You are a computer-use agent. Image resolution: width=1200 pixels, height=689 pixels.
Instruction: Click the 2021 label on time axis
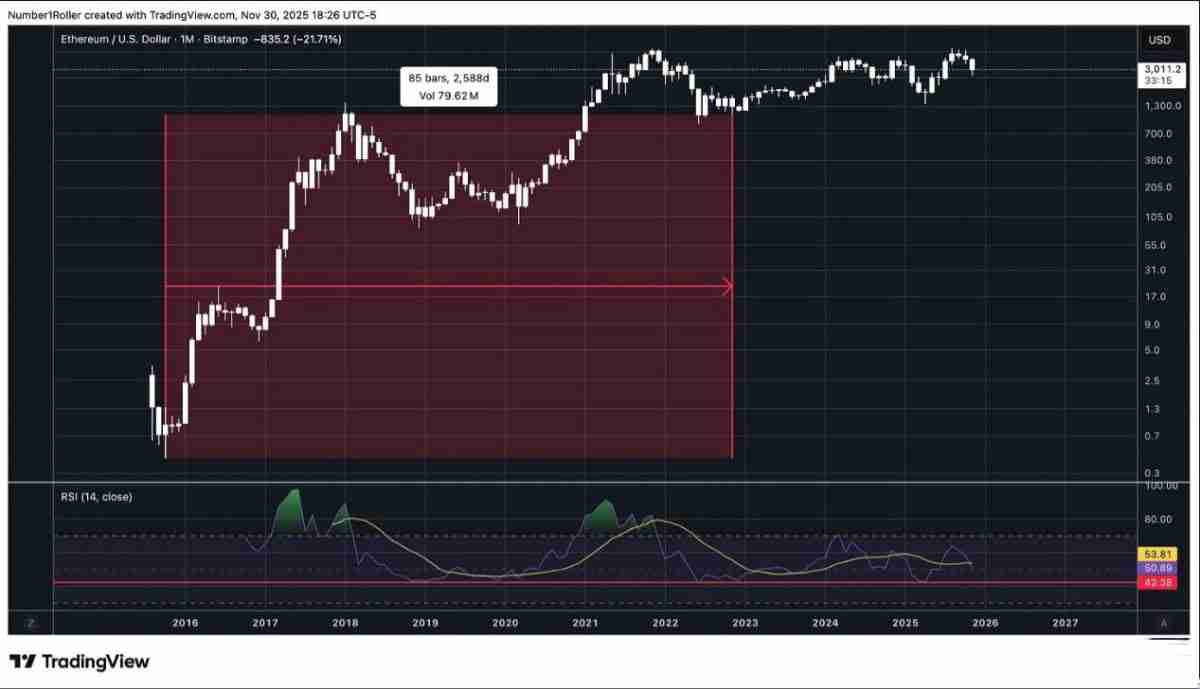tap(585, 623)
